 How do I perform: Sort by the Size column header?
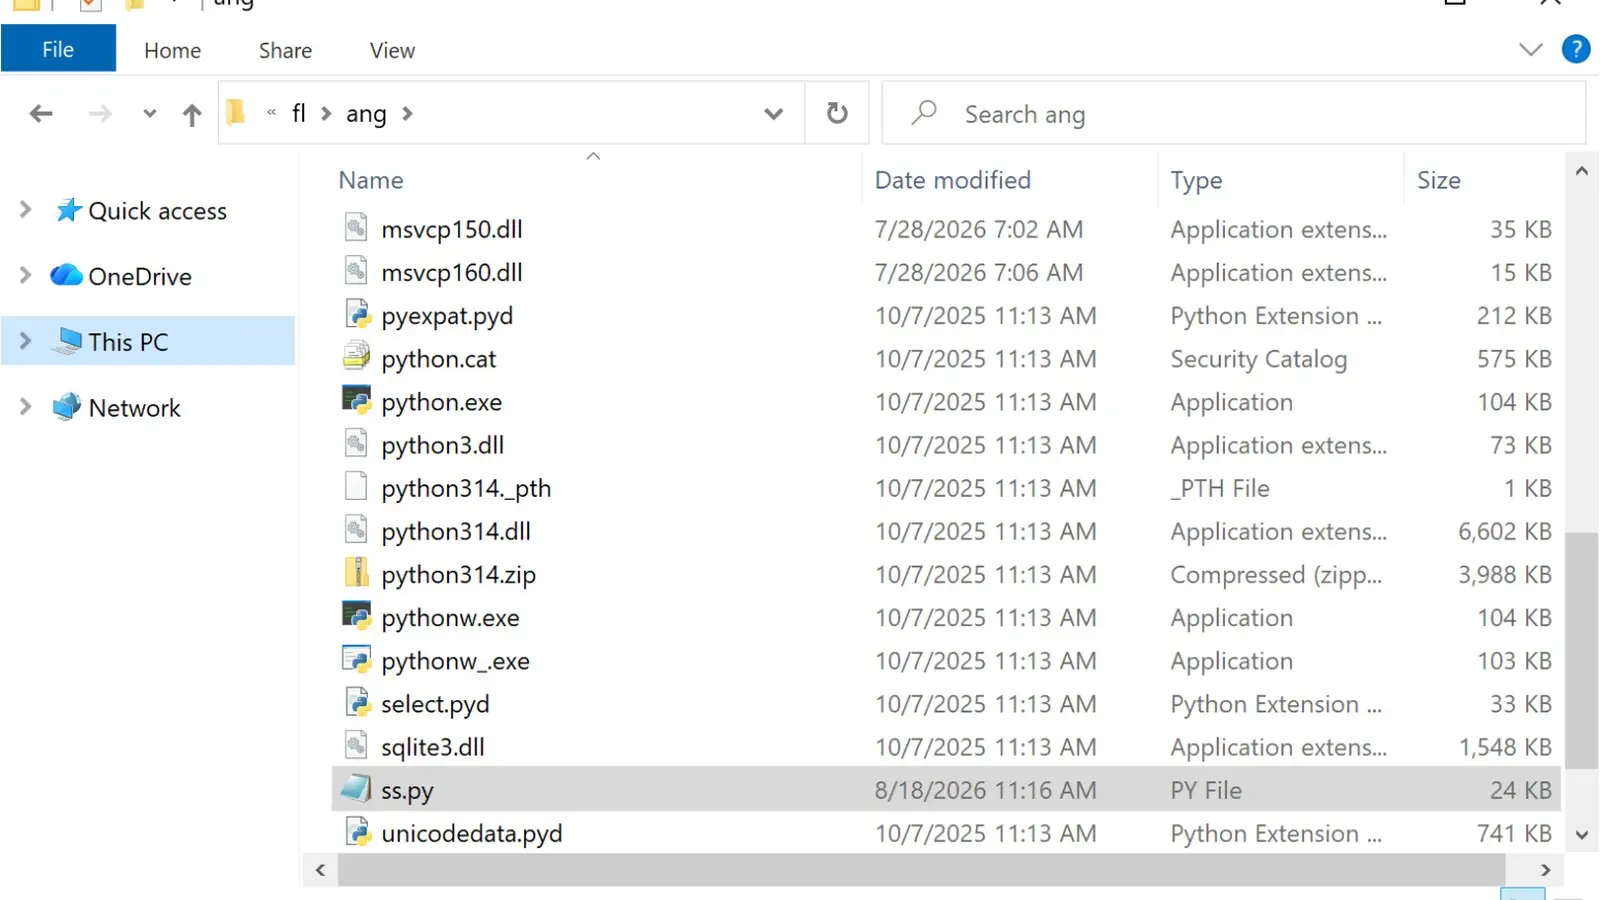pos(1438,180)
